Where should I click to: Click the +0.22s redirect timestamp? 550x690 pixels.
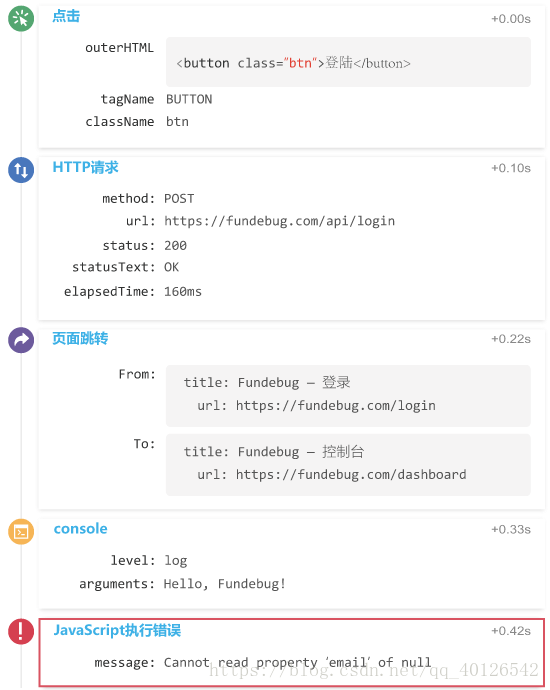tap(511, 339)
